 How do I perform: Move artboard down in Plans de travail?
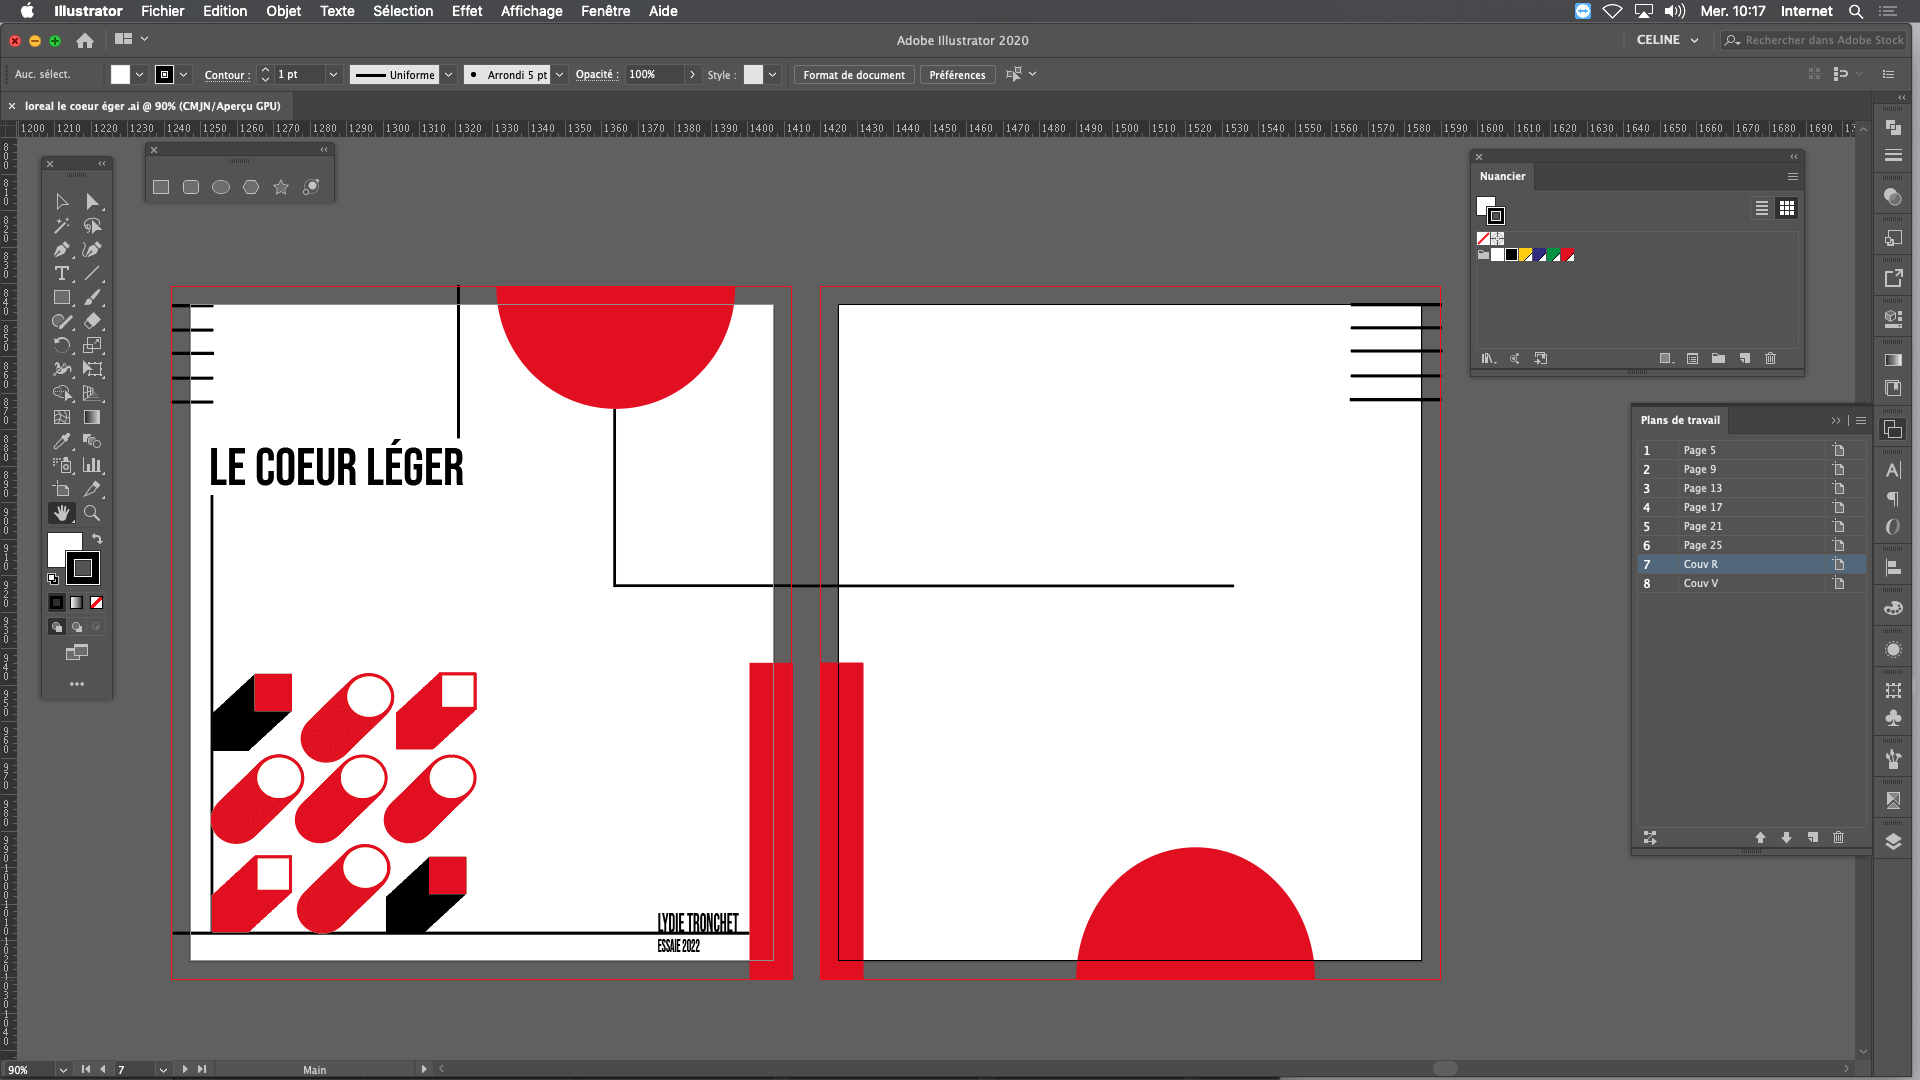(1786, 838)
